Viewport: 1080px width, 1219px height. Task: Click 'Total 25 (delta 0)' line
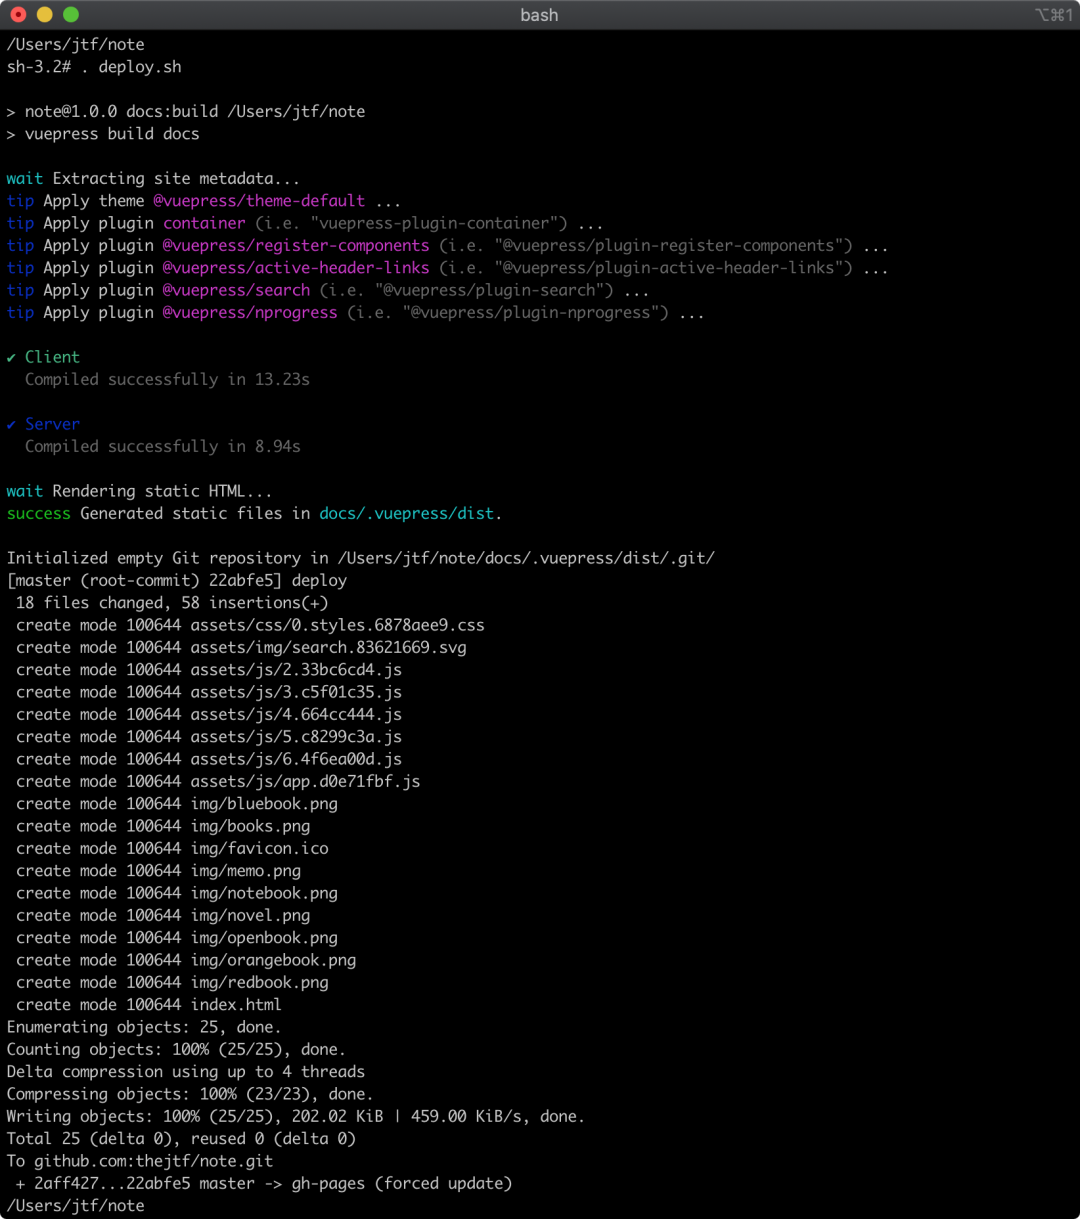[181, 1139]
